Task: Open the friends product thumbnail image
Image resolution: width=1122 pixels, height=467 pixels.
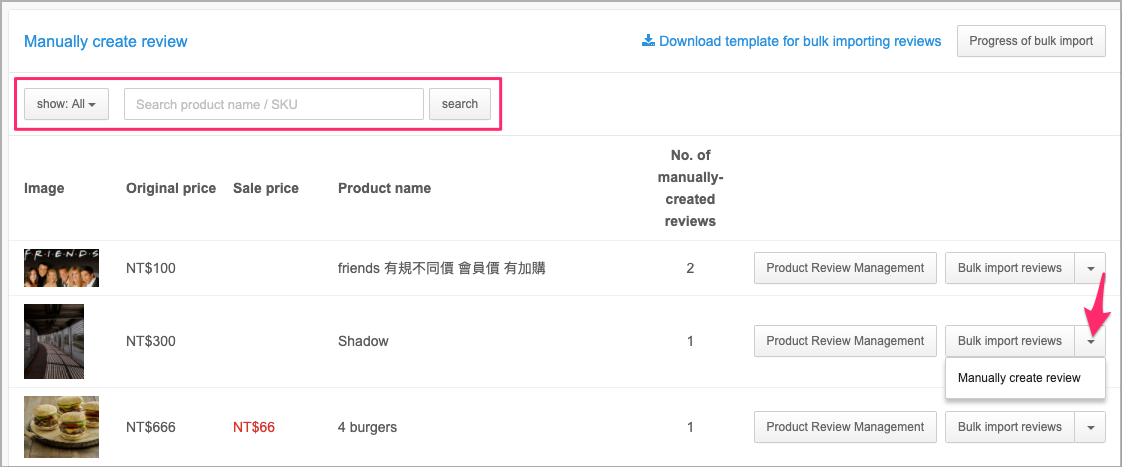Action: coord(62,268)
